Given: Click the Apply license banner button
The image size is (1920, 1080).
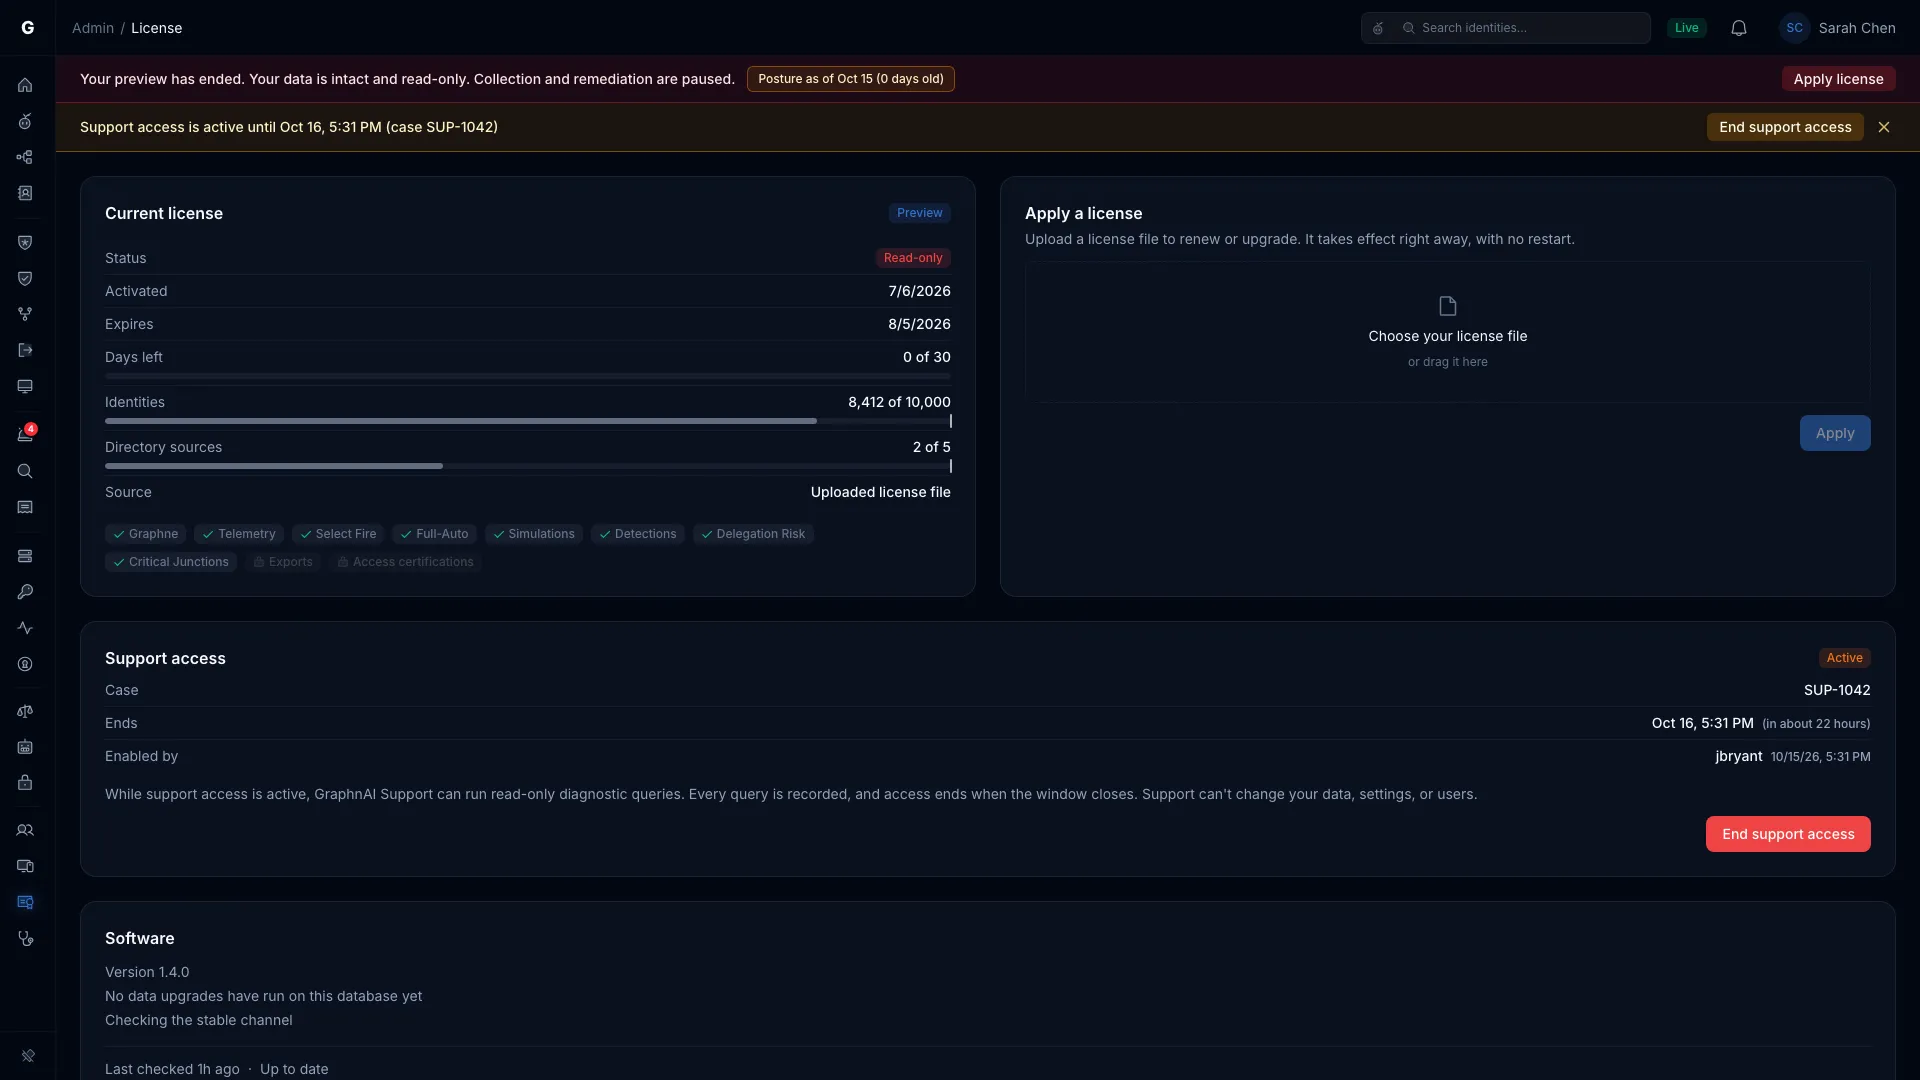Looking at the screenshot, I should [x=1838, y=79].
